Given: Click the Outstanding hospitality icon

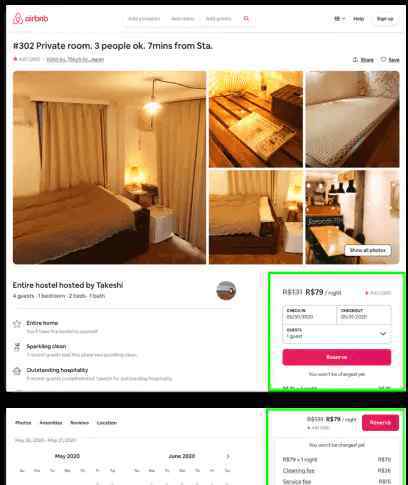Looking at the screenshot, I should 17,371.
